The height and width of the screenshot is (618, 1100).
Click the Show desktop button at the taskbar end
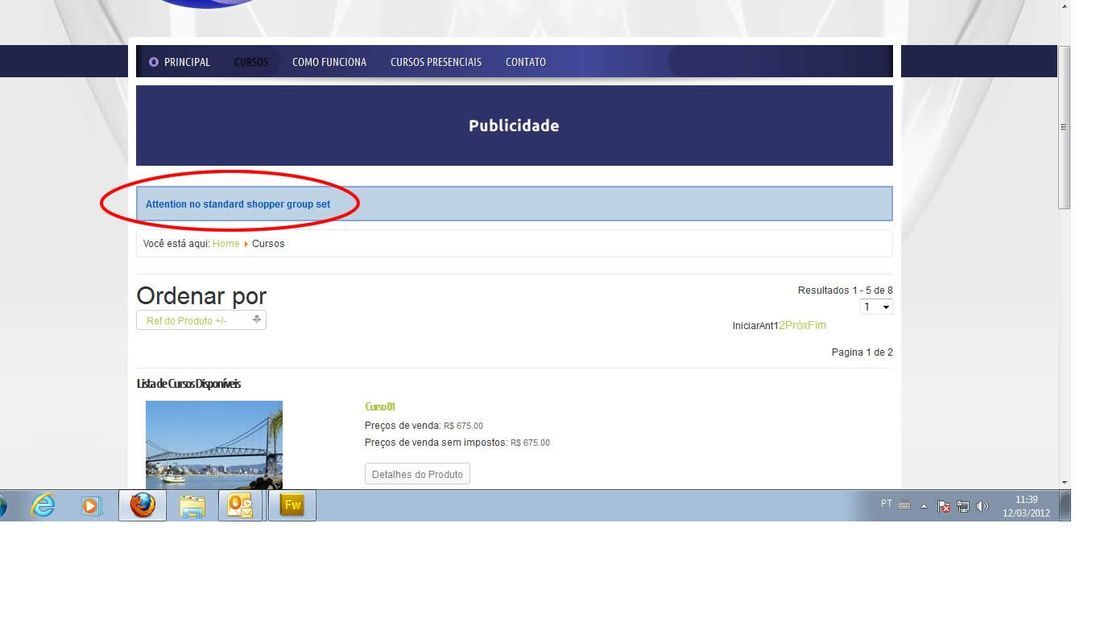pyautogui.click(x=1065, y=506)
